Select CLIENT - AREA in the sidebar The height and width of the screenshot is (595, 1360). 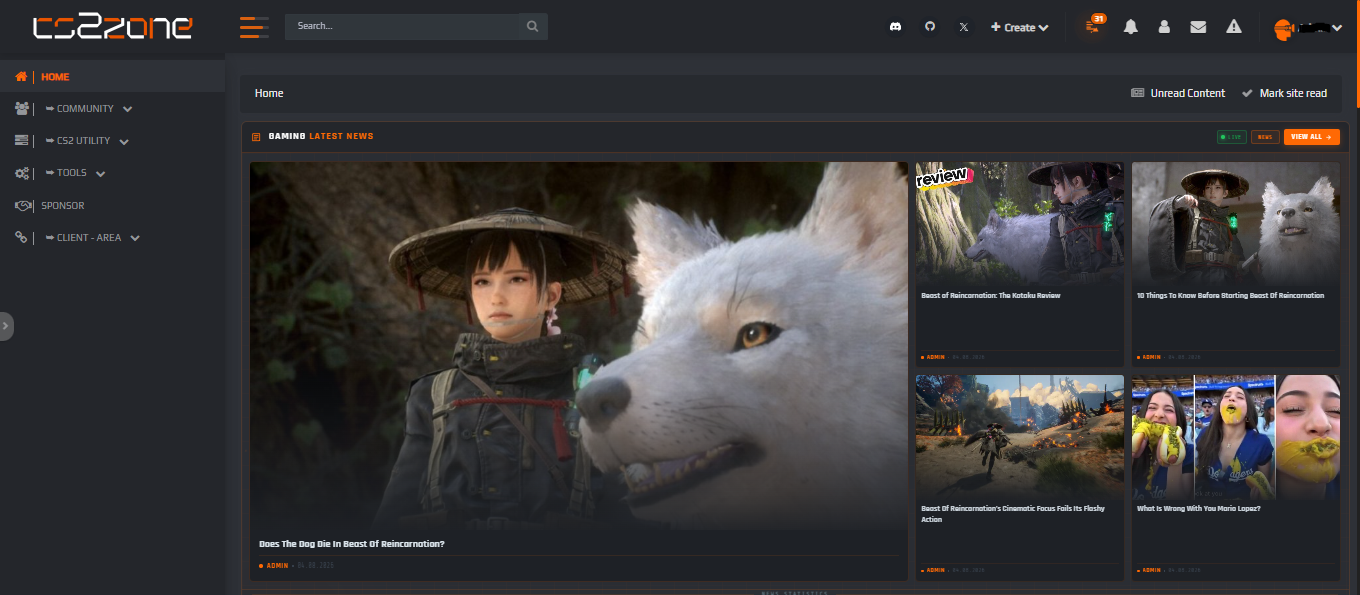pyautogui.click(x=89, y=237)
